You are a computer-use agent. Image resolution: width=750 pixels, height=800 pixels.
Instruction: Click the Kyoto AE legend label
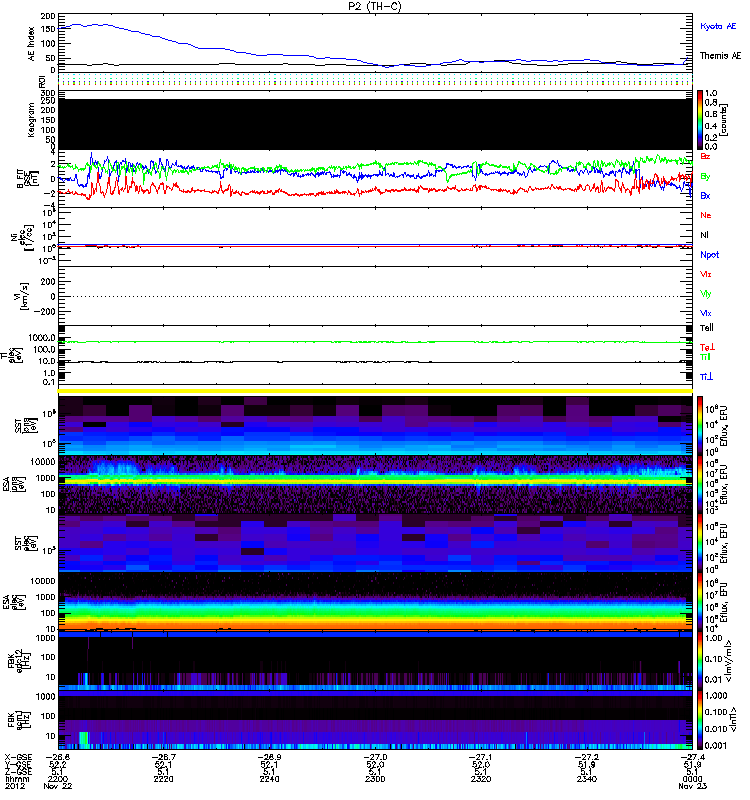point(719,24)
